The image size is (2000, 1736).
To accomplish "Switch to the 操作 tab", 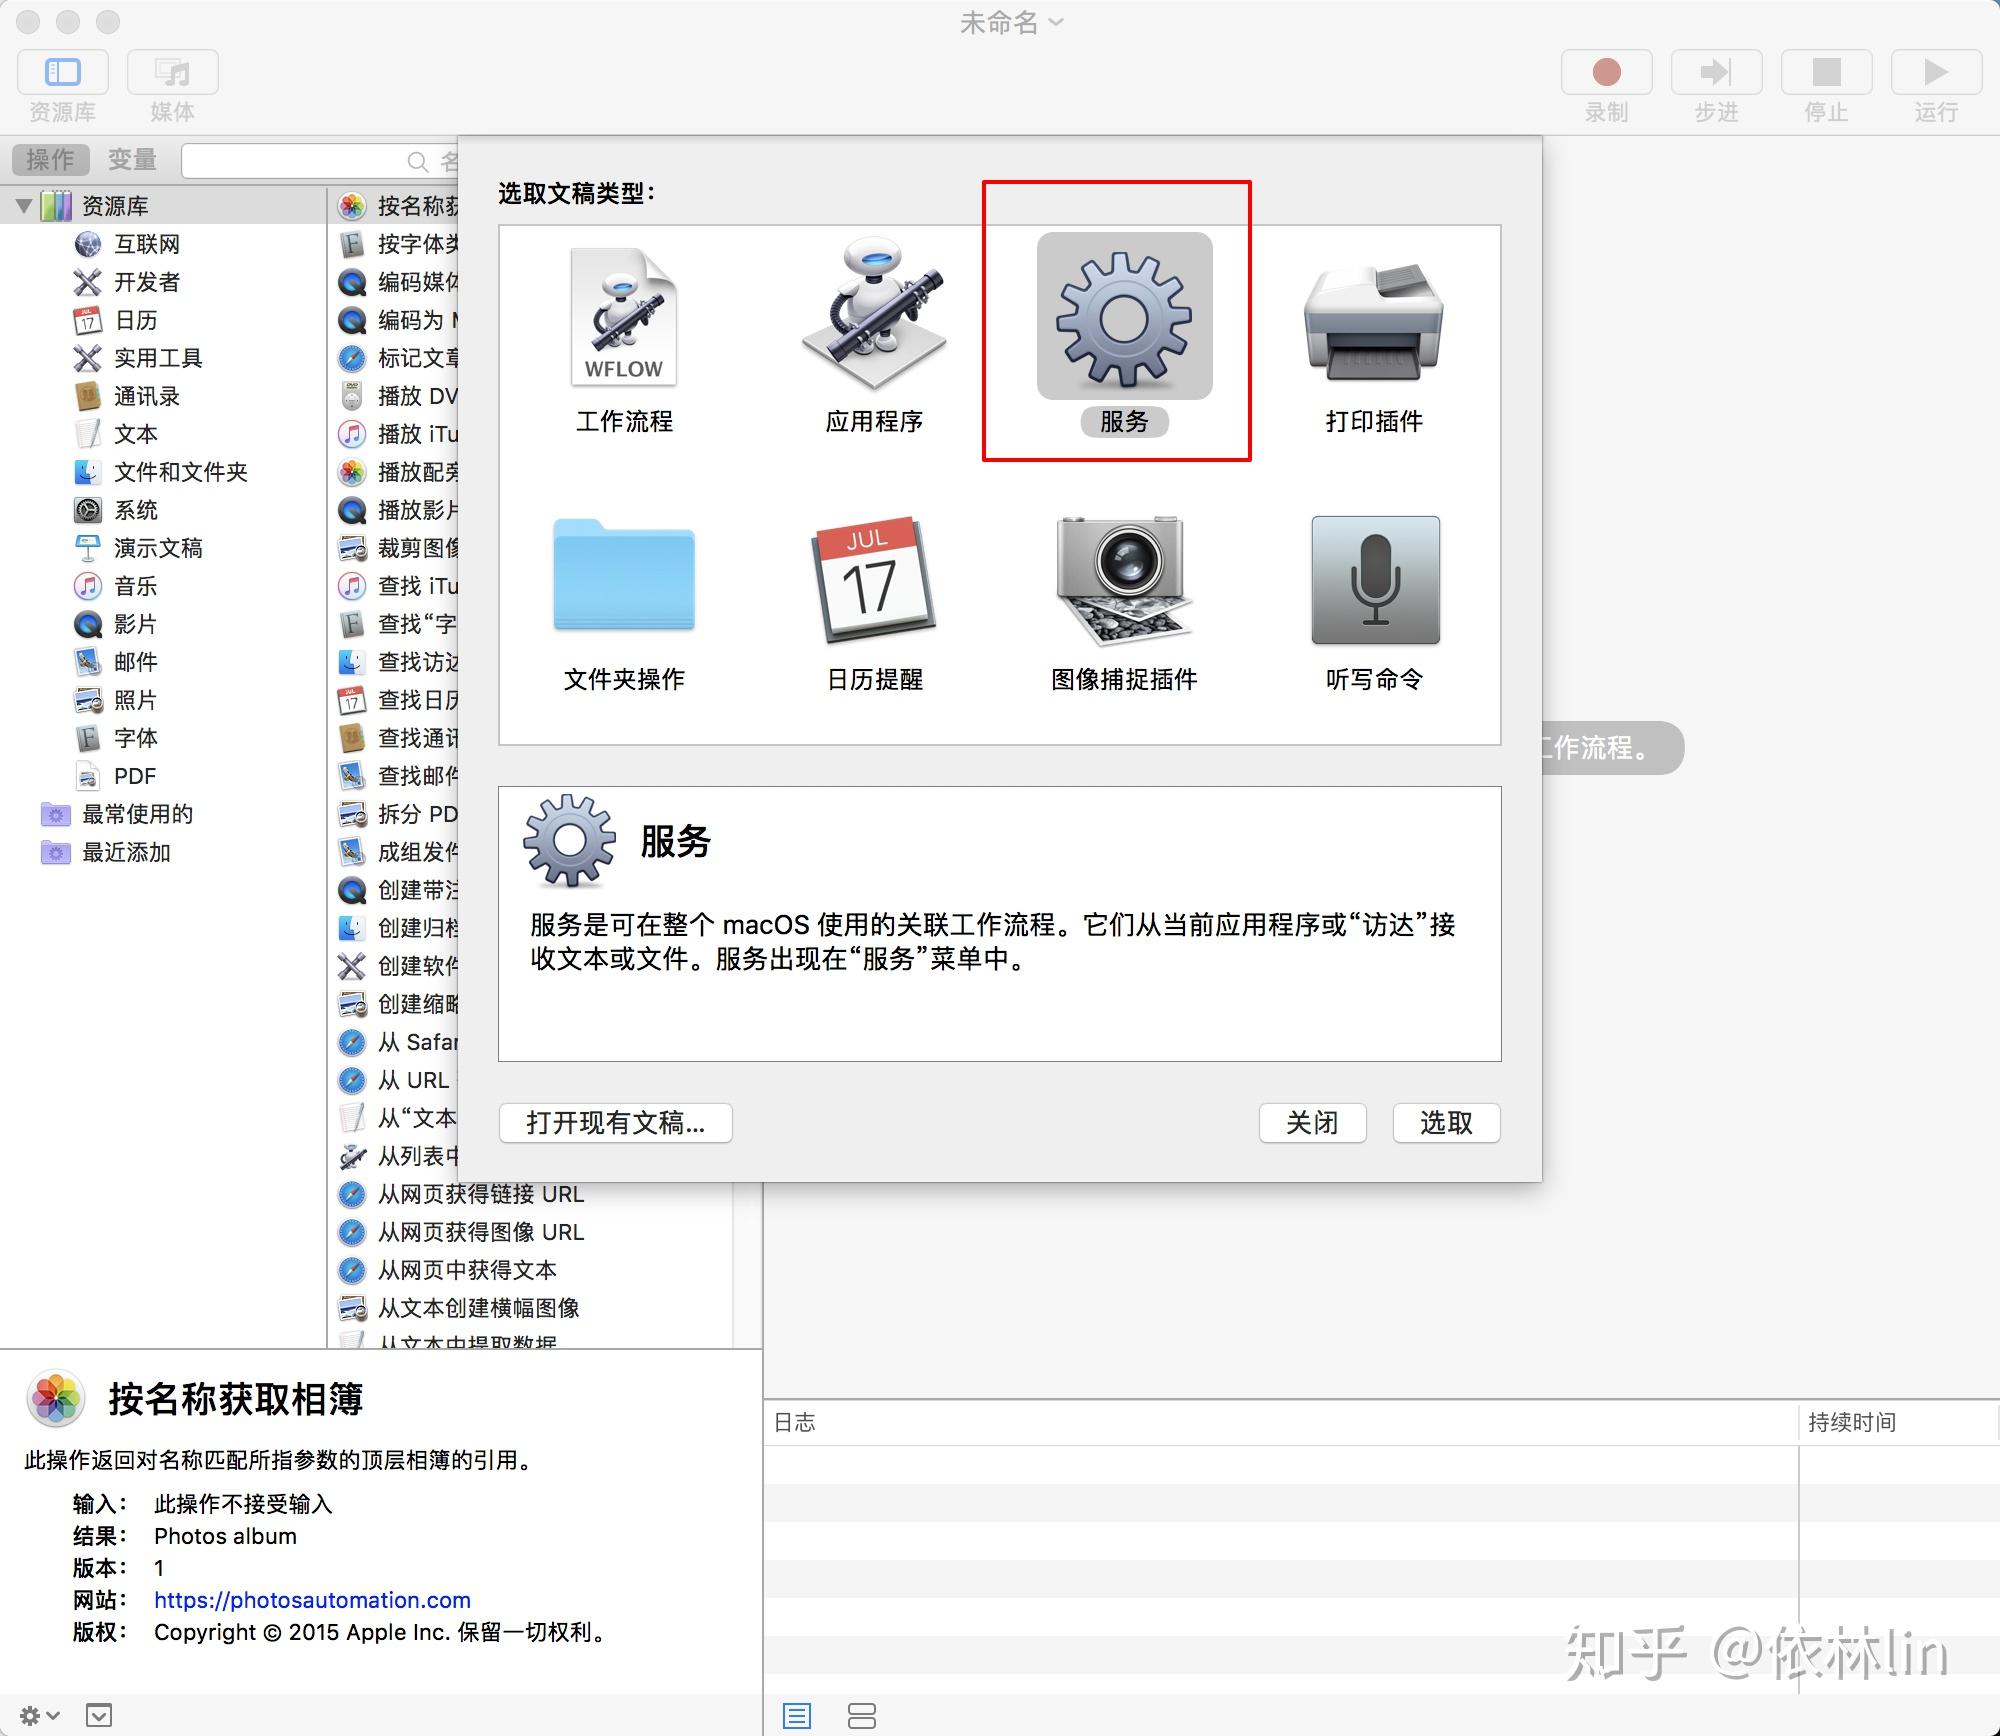I will (x=49, y=159).
